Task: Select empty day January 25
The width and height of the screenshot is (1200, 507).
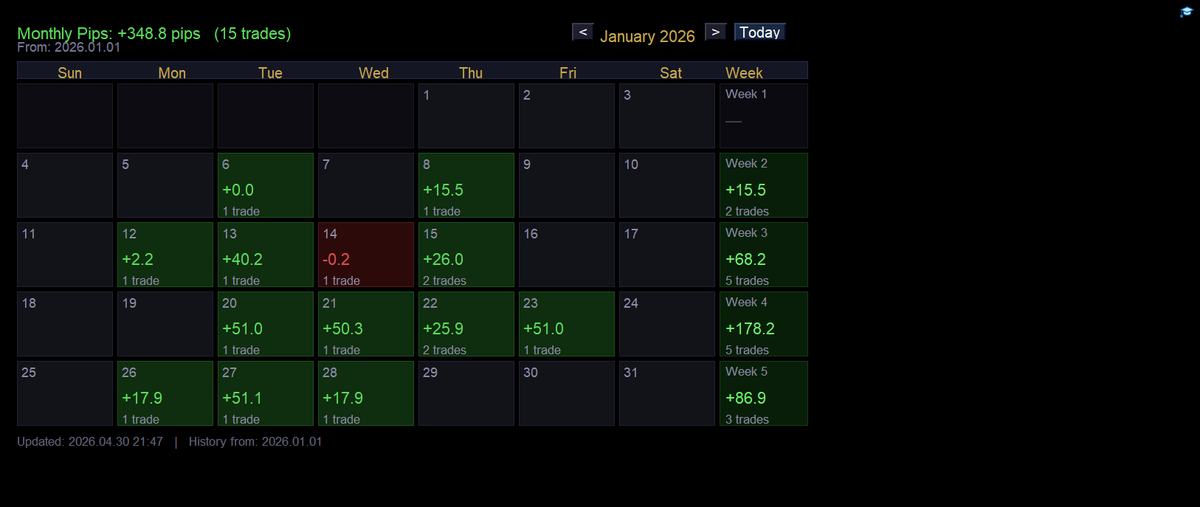Action: (x=65, y=393)
